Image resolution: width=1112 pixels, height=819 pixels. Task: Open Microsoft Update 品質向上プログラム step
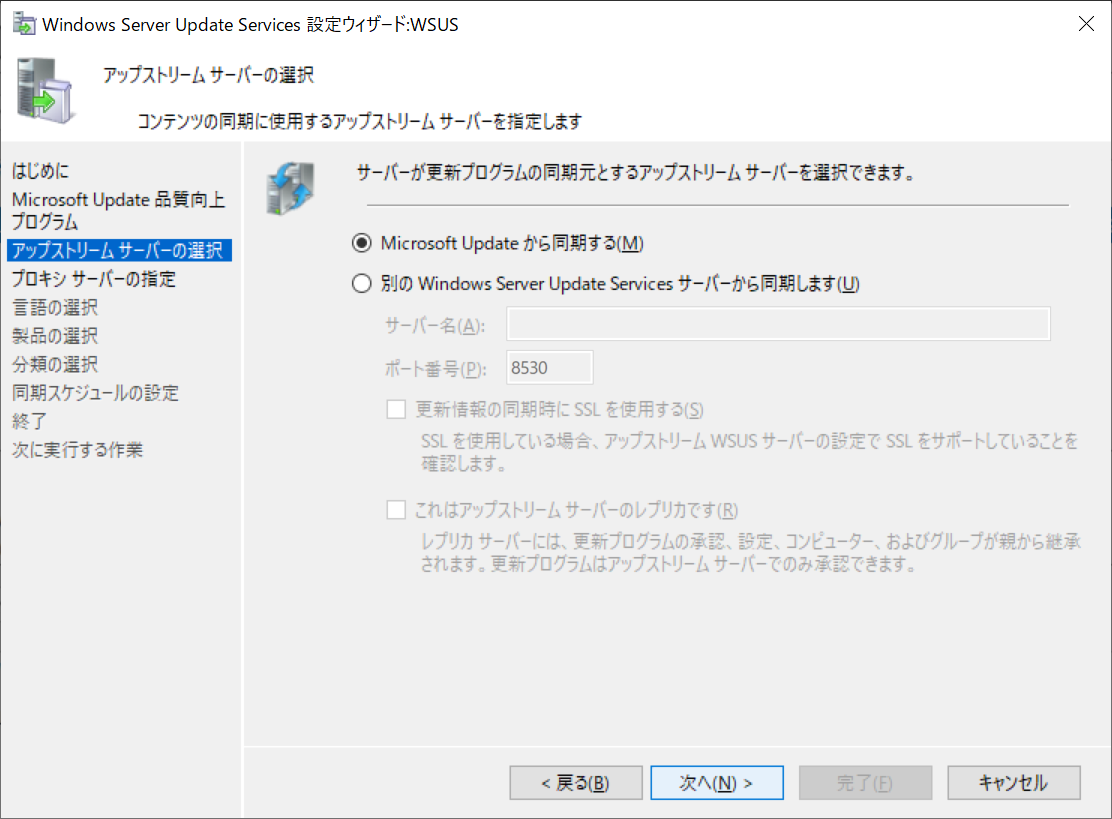coord(118,211)
